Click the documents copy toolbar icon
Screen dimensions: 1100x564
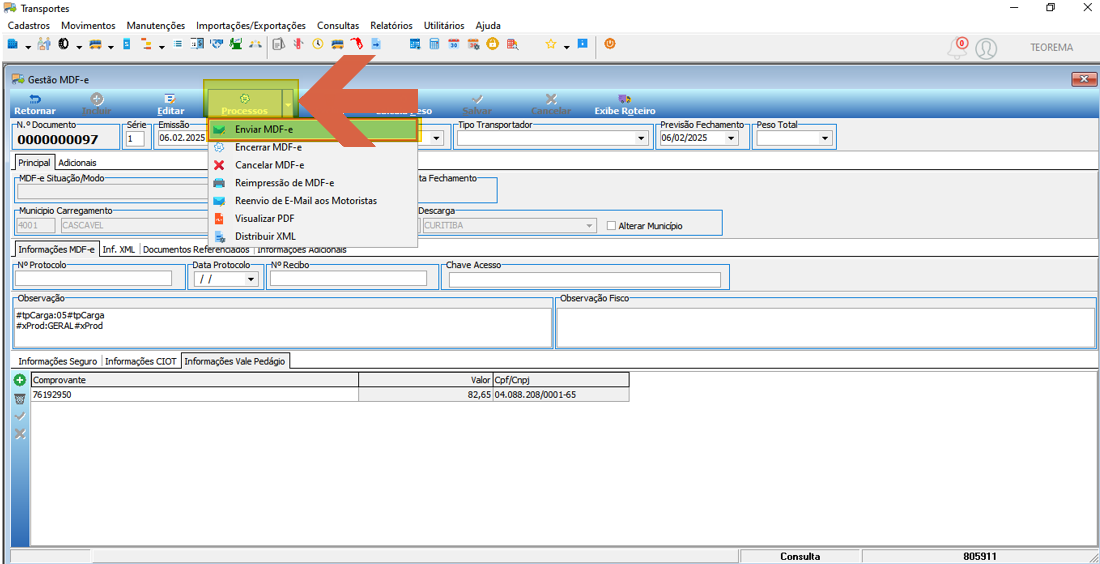coord(278,44)
